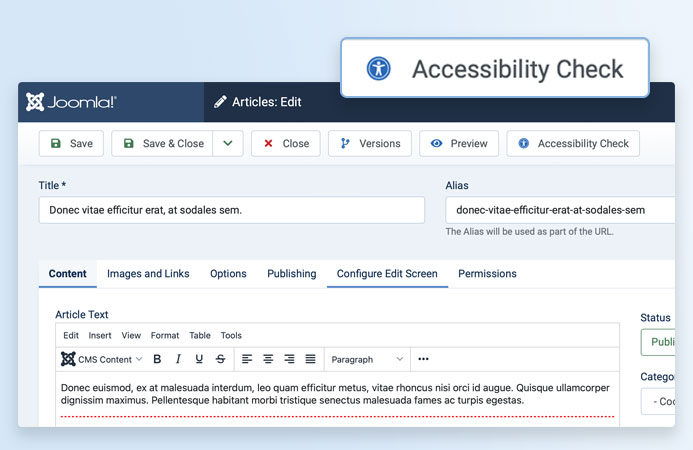Center align the text
Screen dimensions: 693x450
(x=268, y=359)
